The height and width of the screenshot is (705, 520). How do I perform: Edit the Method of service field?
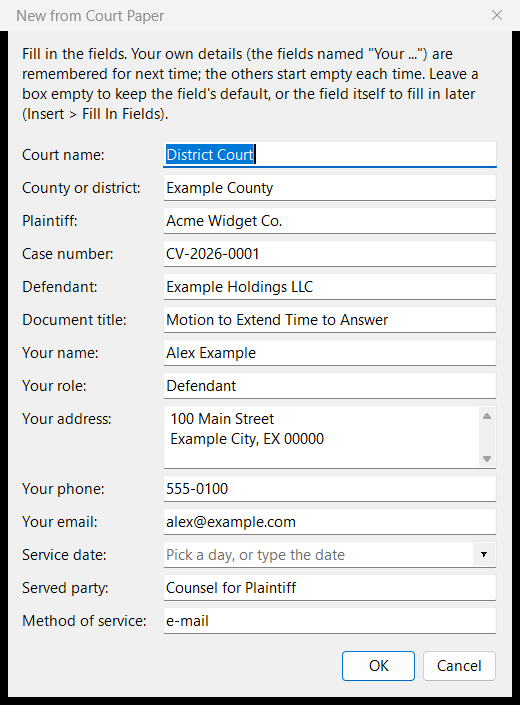(x=329, y=620)
